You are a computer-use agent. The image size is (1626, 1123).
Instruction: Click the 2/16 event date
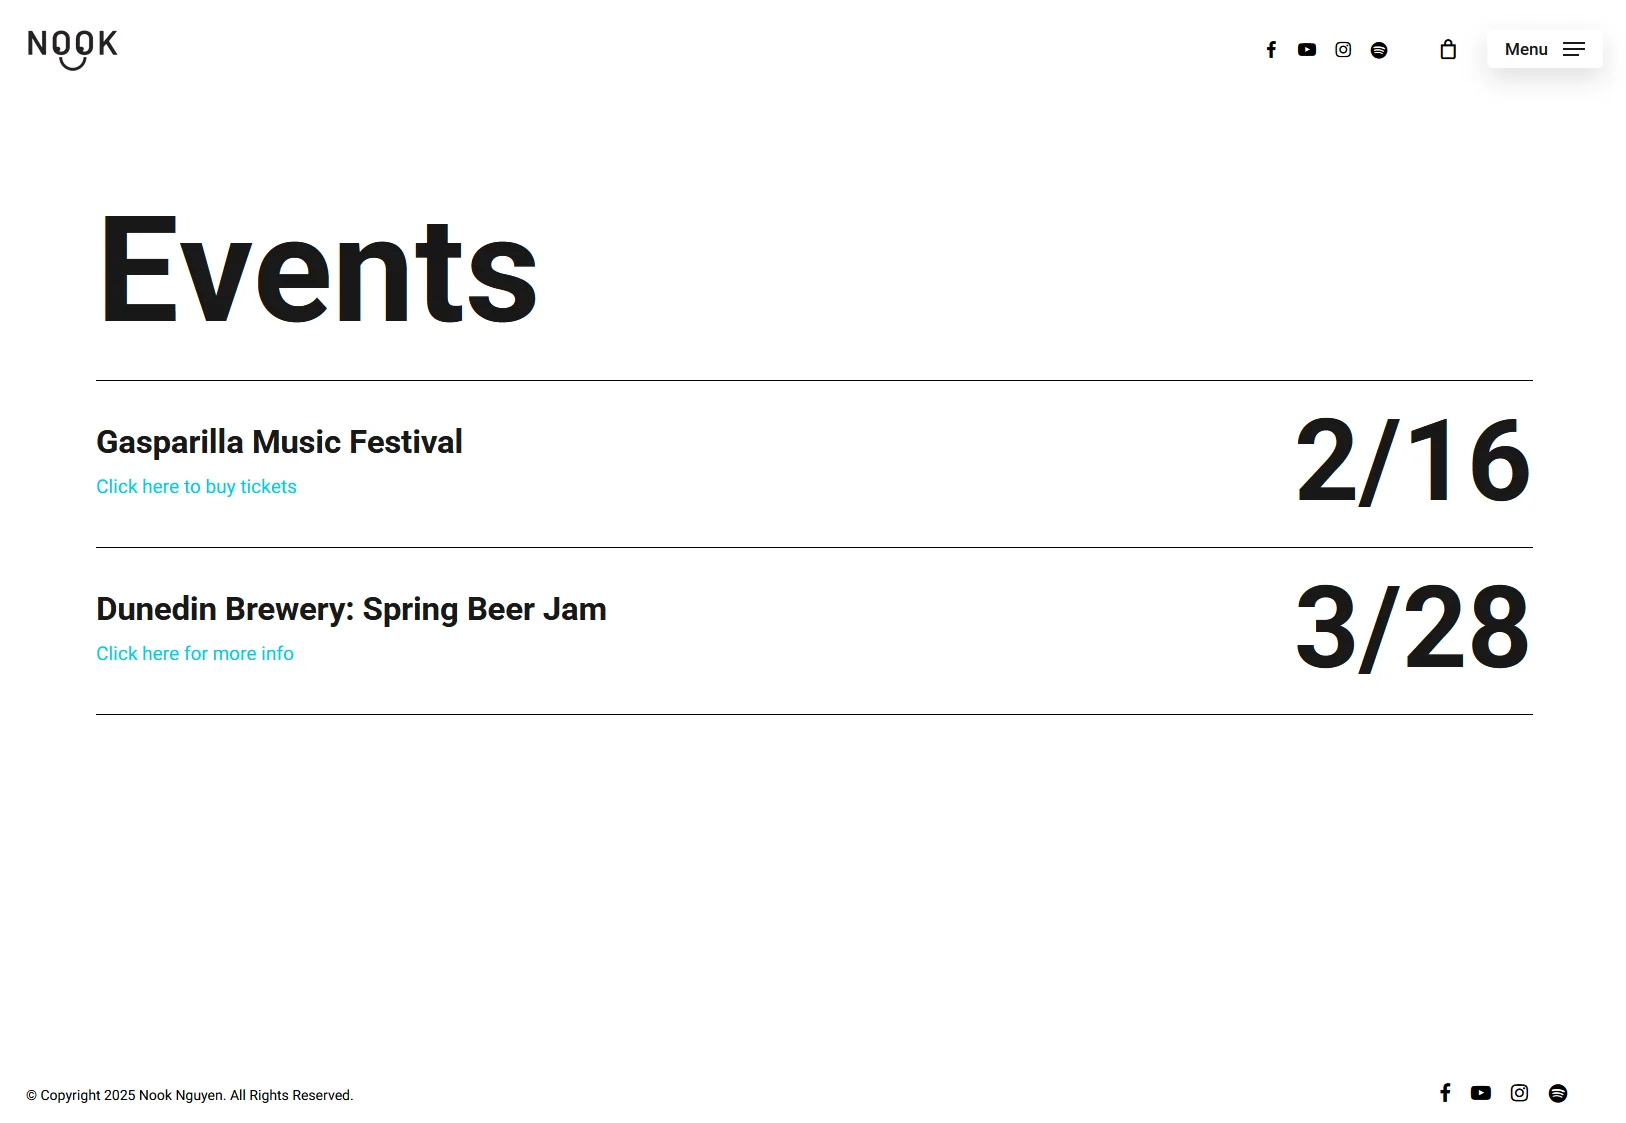1412,462
